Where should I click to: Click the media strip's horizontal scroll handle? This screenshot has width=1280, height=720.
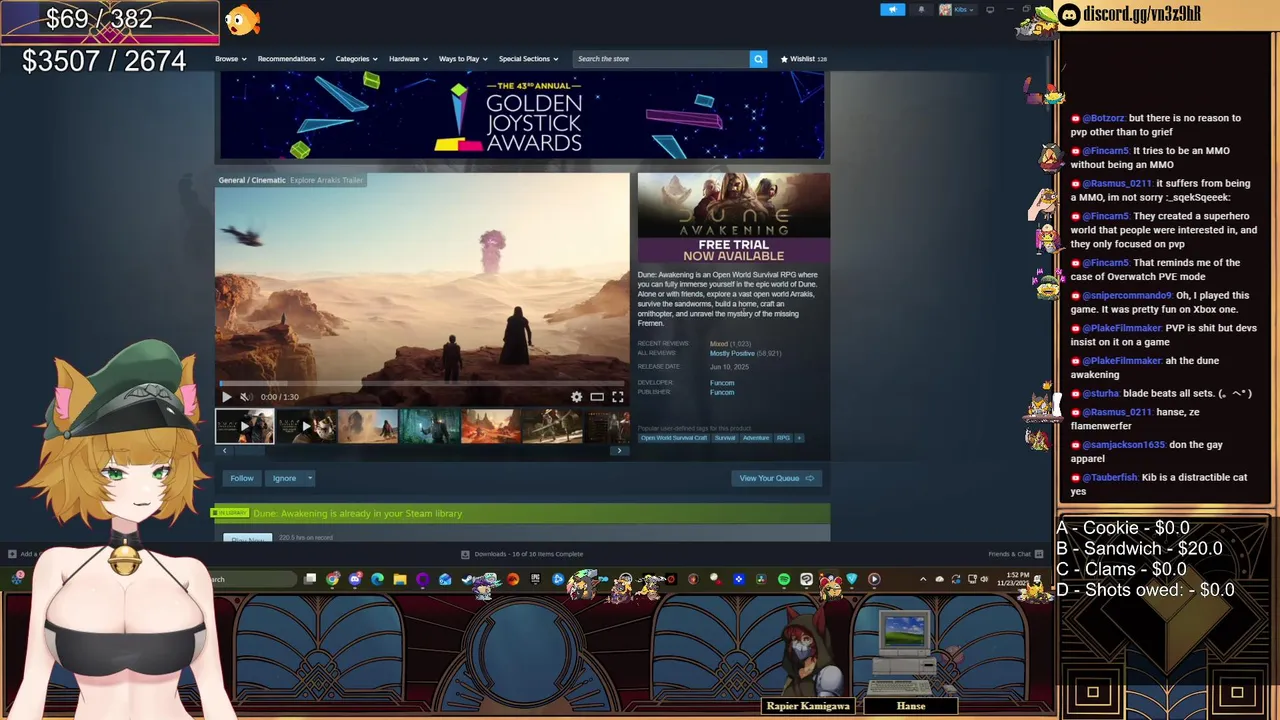coord(249,451)
